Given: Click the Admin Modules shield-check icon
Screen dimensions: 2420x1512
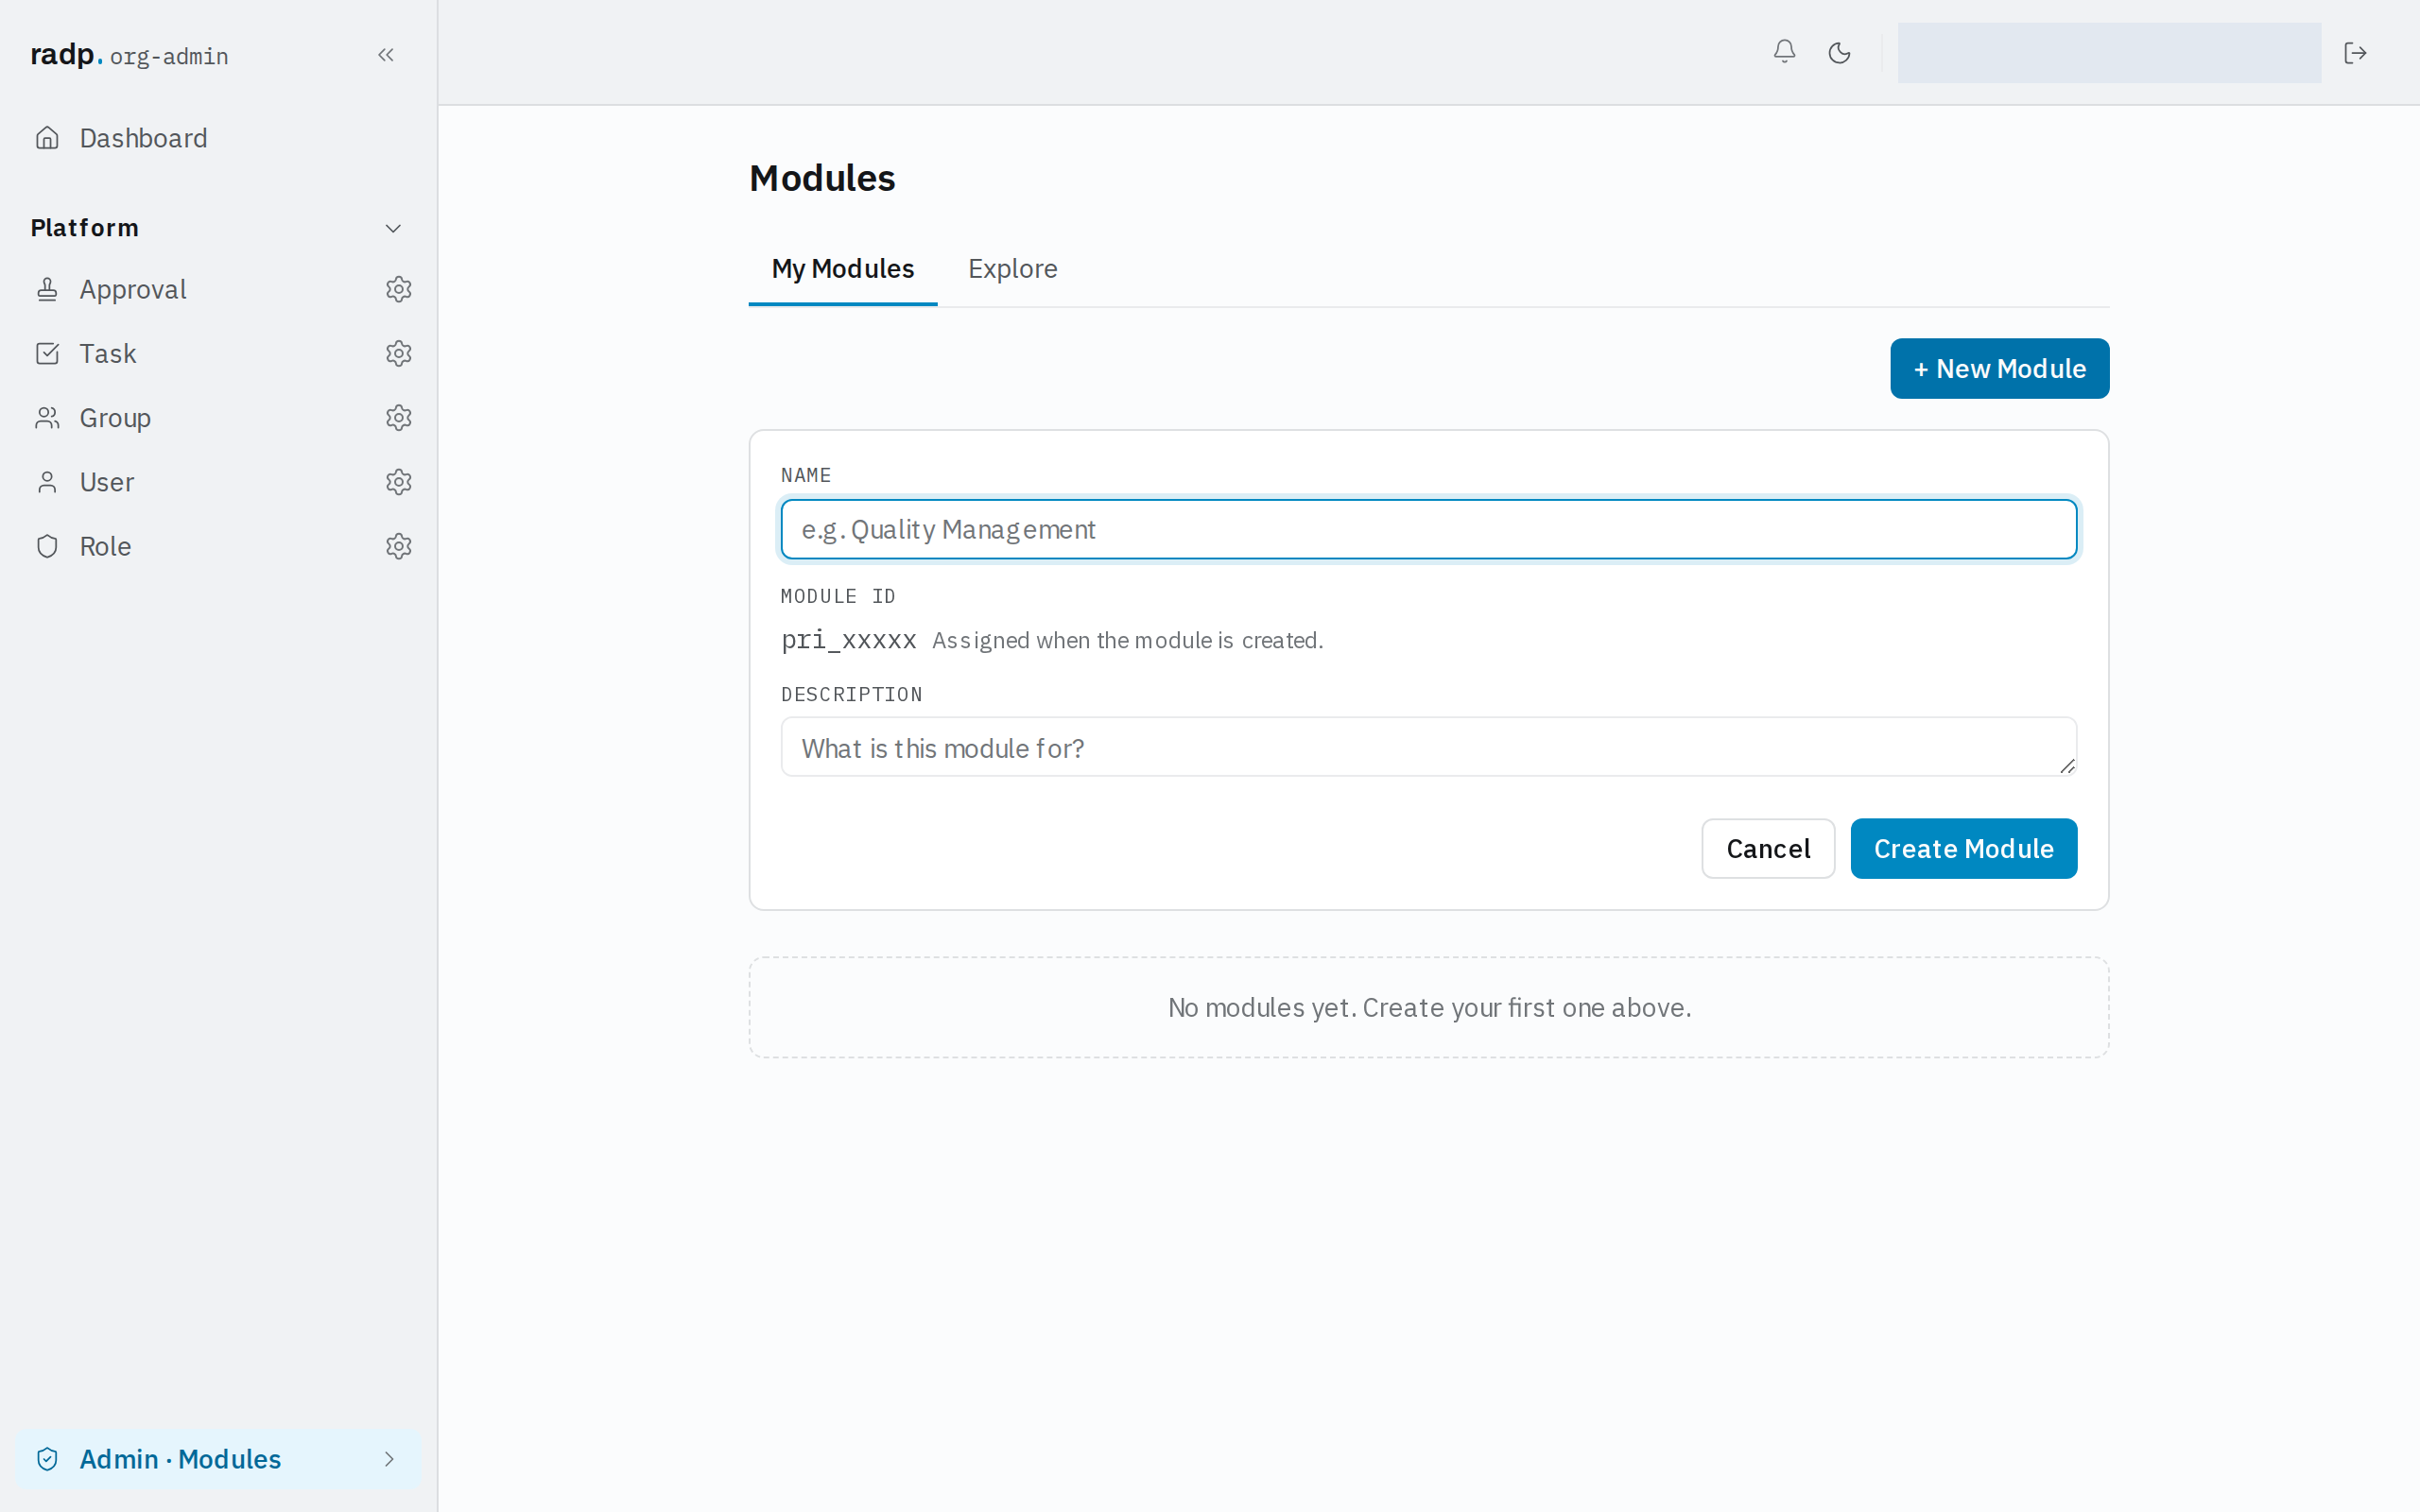Looking at the screenshot, I should tap(47, 1459).
